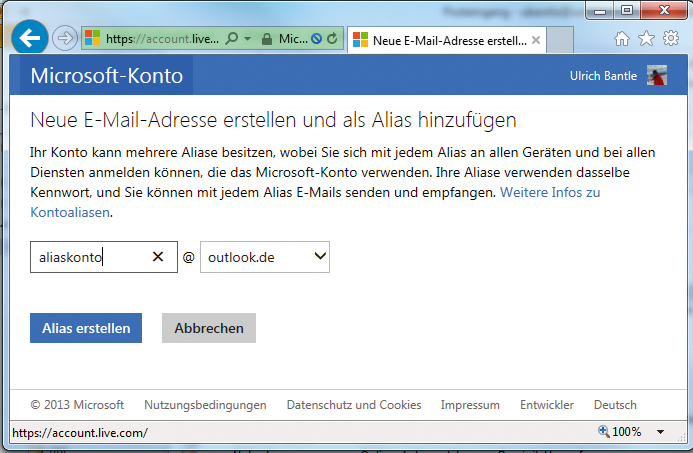Screen dimensions: 693x453
Task: Click the Microsoft logo favicon in address bar
Action: 92,38
